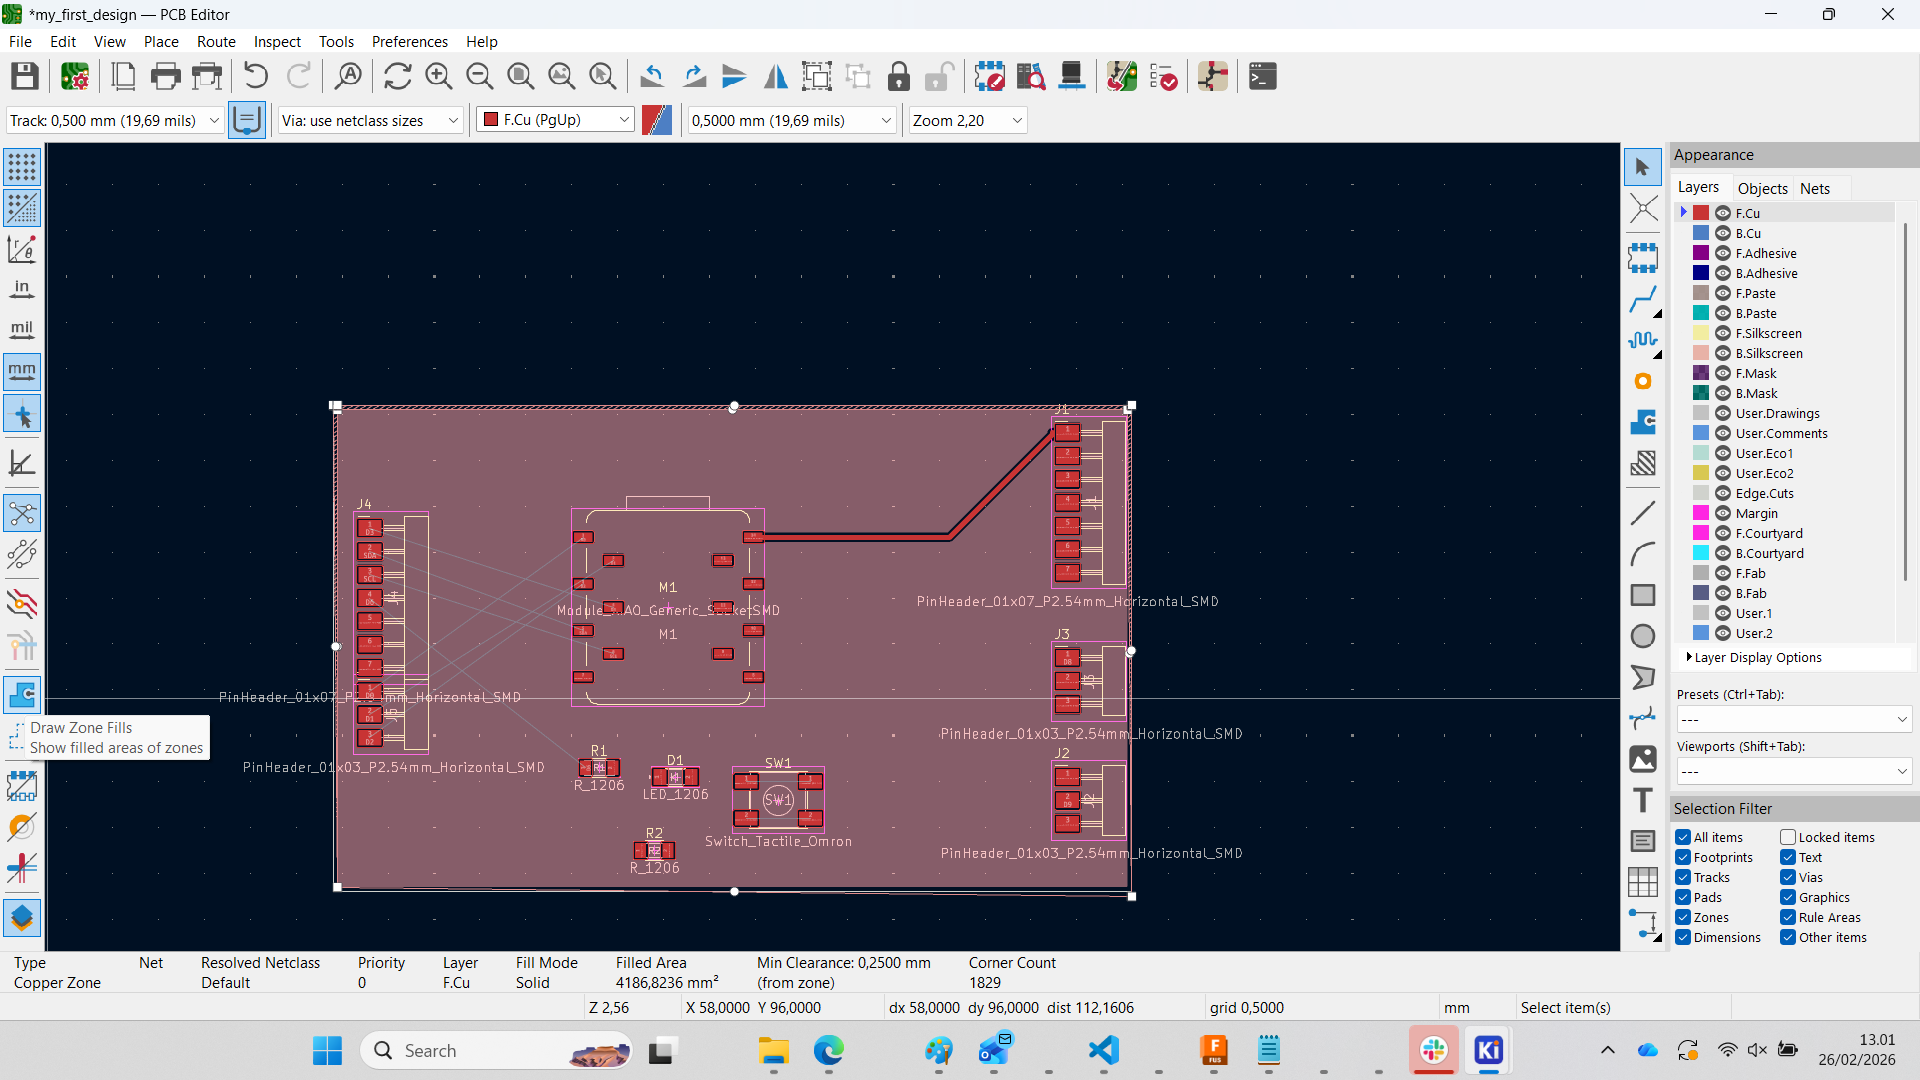This screenshot has width=1920, height=1080.
Task: Open Slack from the taskbar
Action: (1434, 1051)
